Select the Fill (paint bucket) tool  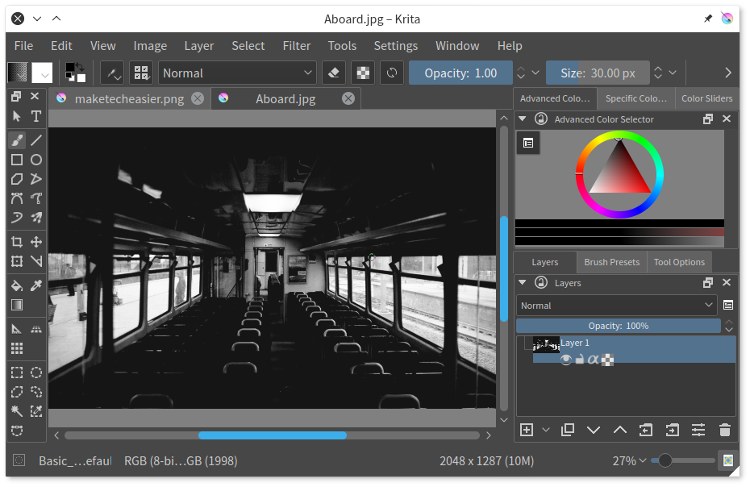coord(17,286)
